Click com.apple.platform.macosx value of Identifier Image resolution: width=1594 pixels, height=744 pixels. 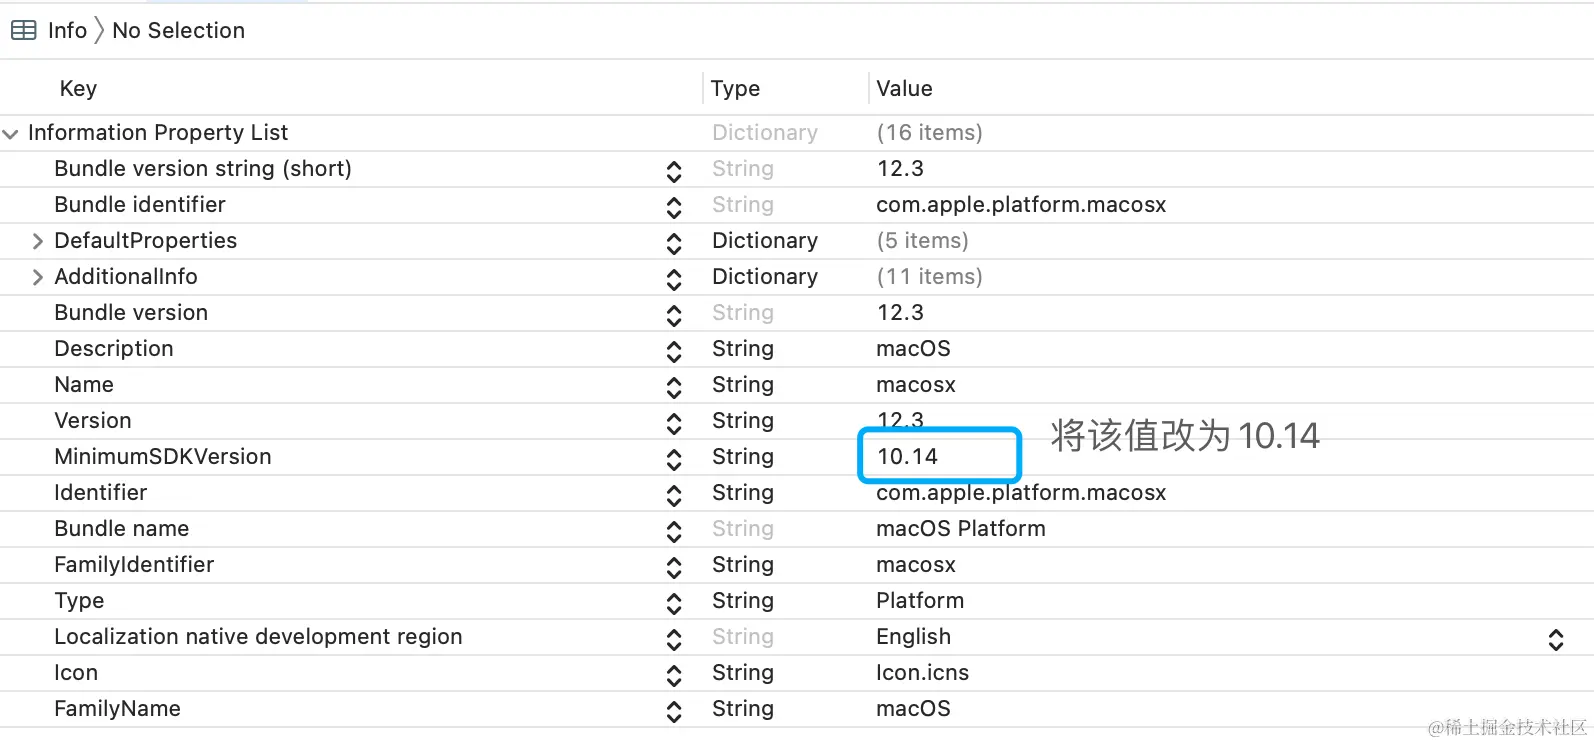(1021, 493)
